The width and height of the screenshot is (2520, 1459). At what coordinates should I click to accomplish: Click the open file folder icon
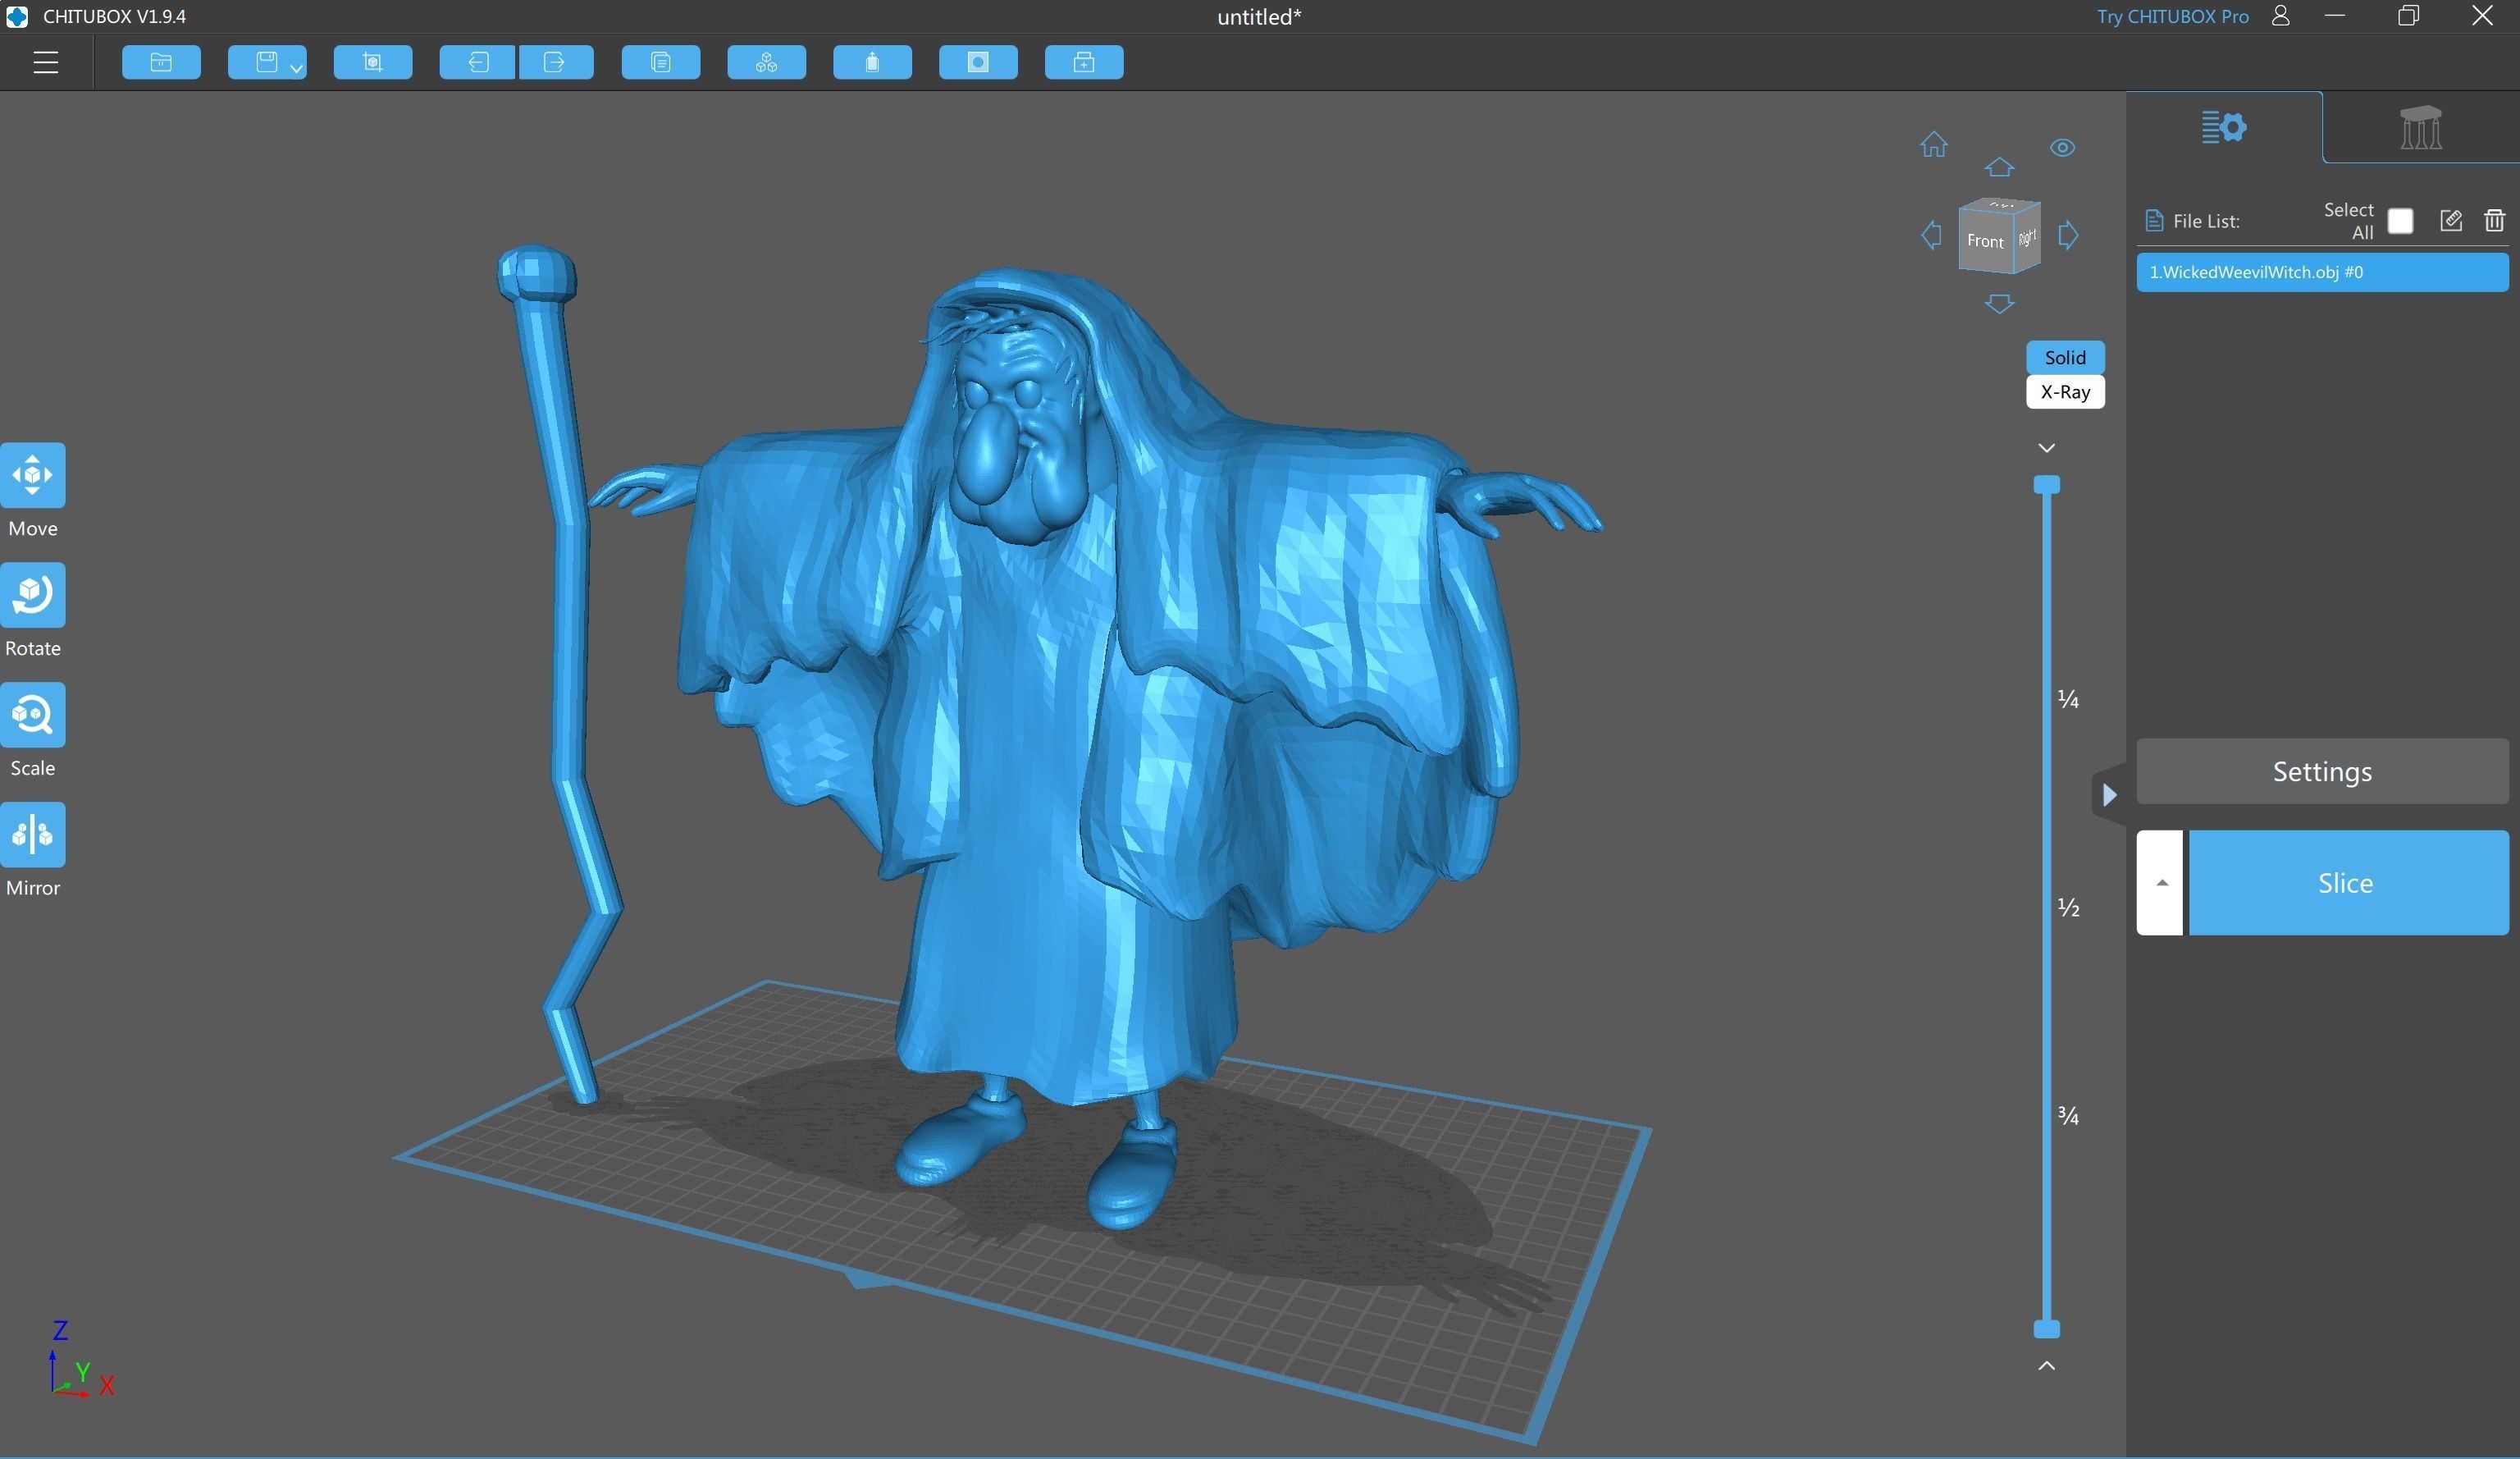click(x=161, y=63)
